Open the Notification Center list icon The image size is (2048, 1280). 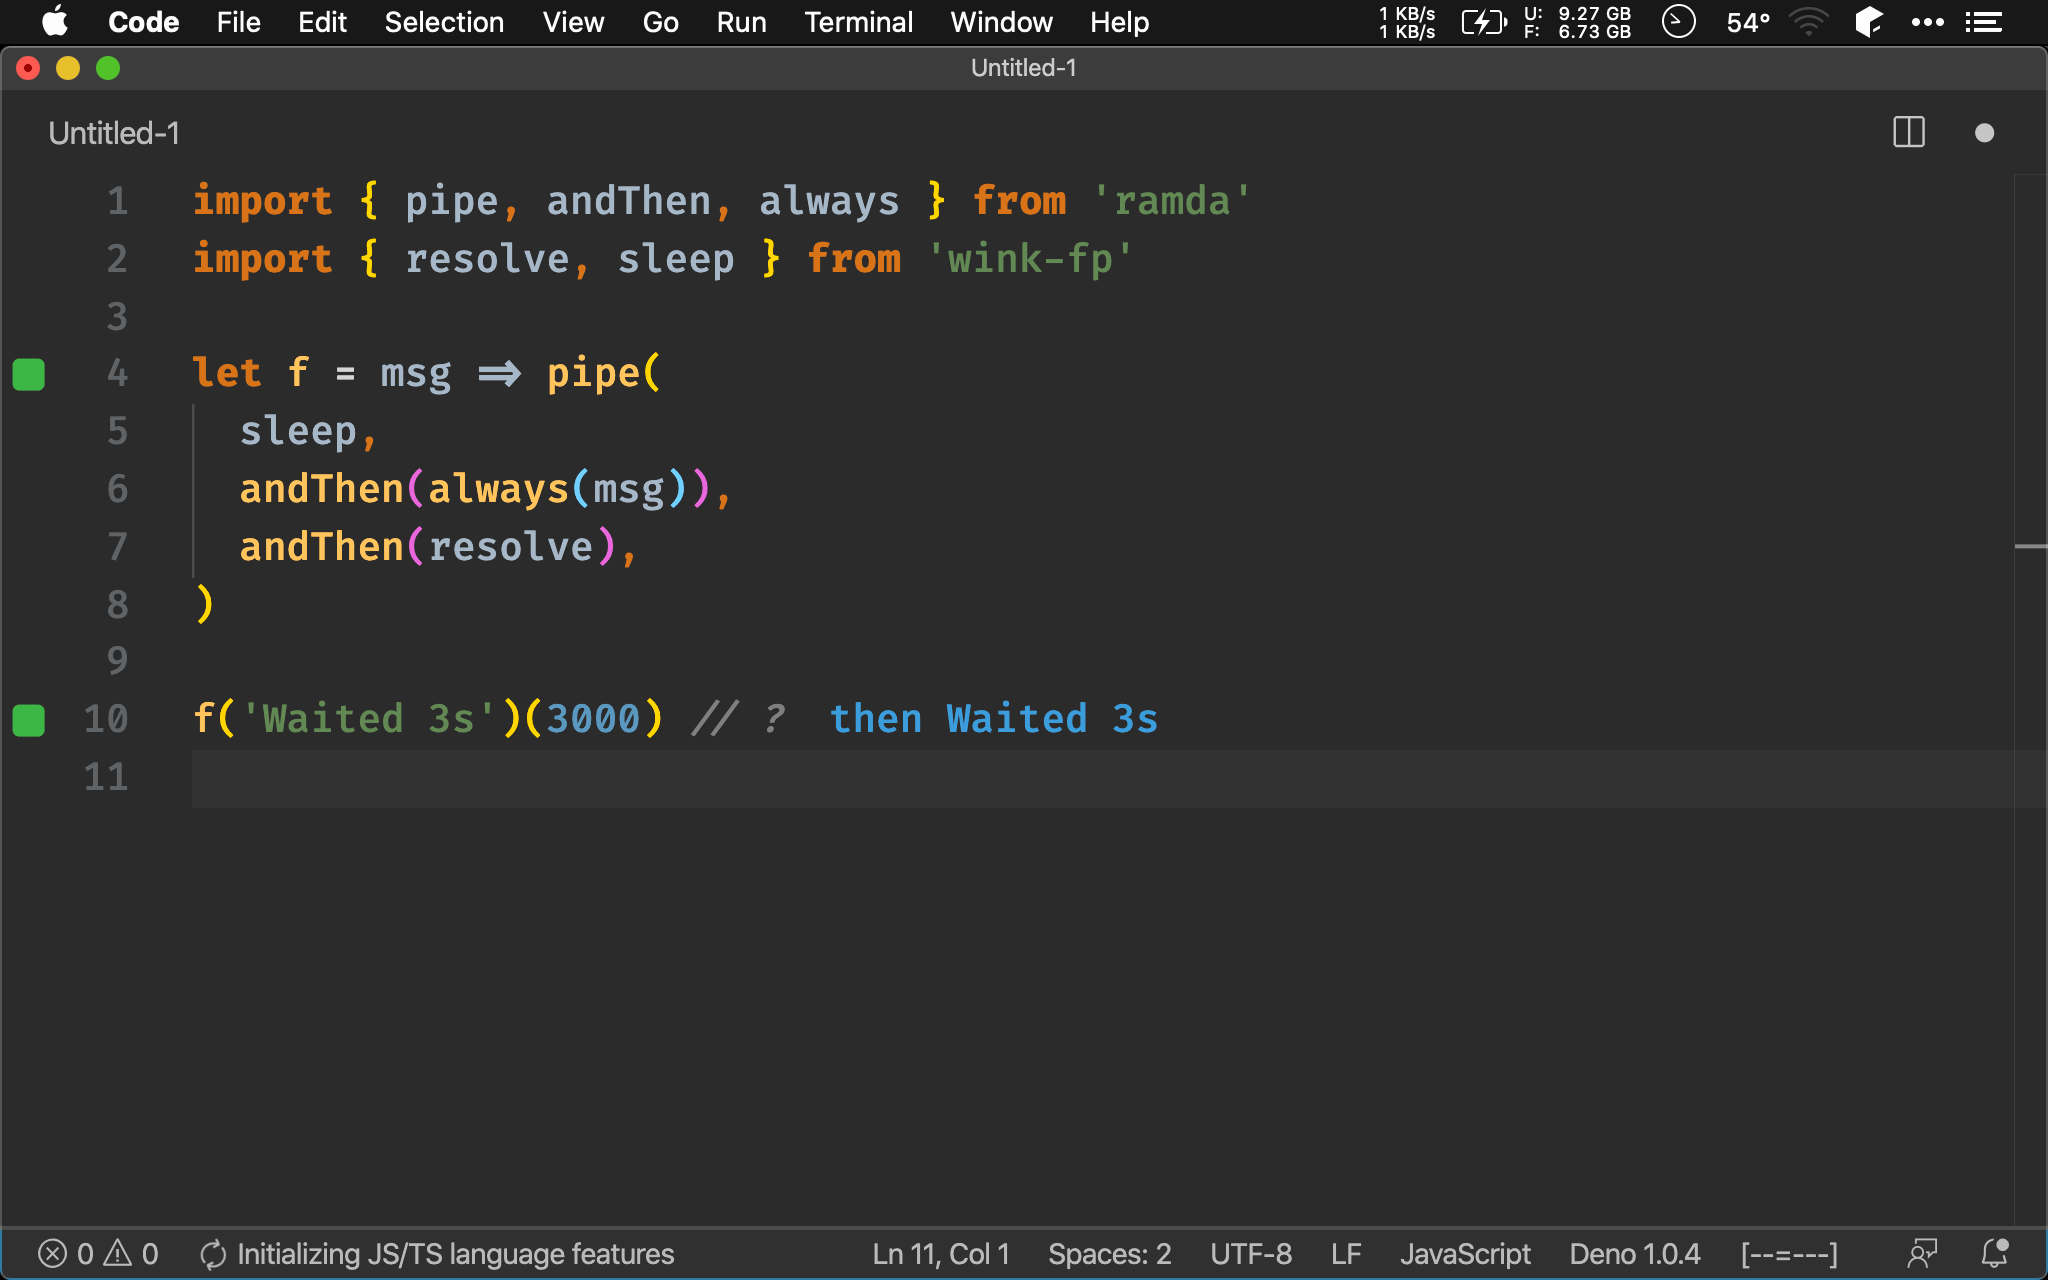(x=1983, y=22)
